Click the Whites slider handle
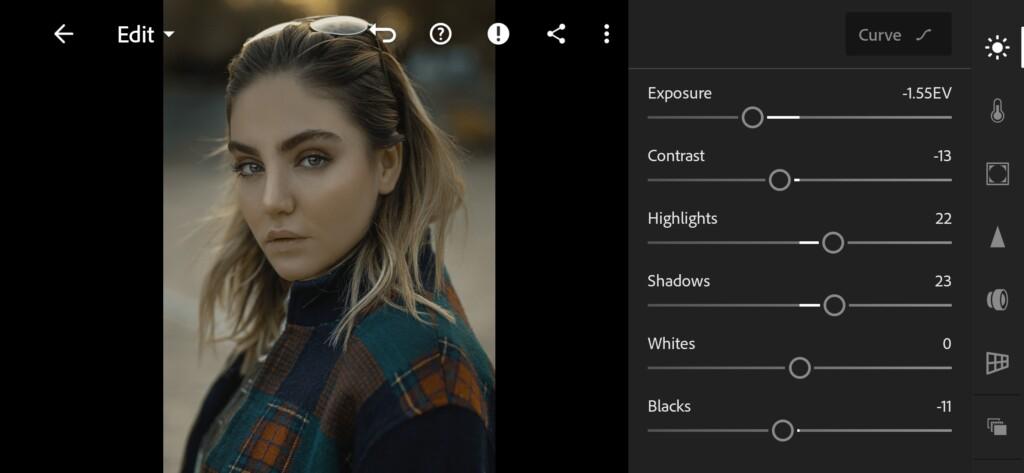 click(800, 368)
